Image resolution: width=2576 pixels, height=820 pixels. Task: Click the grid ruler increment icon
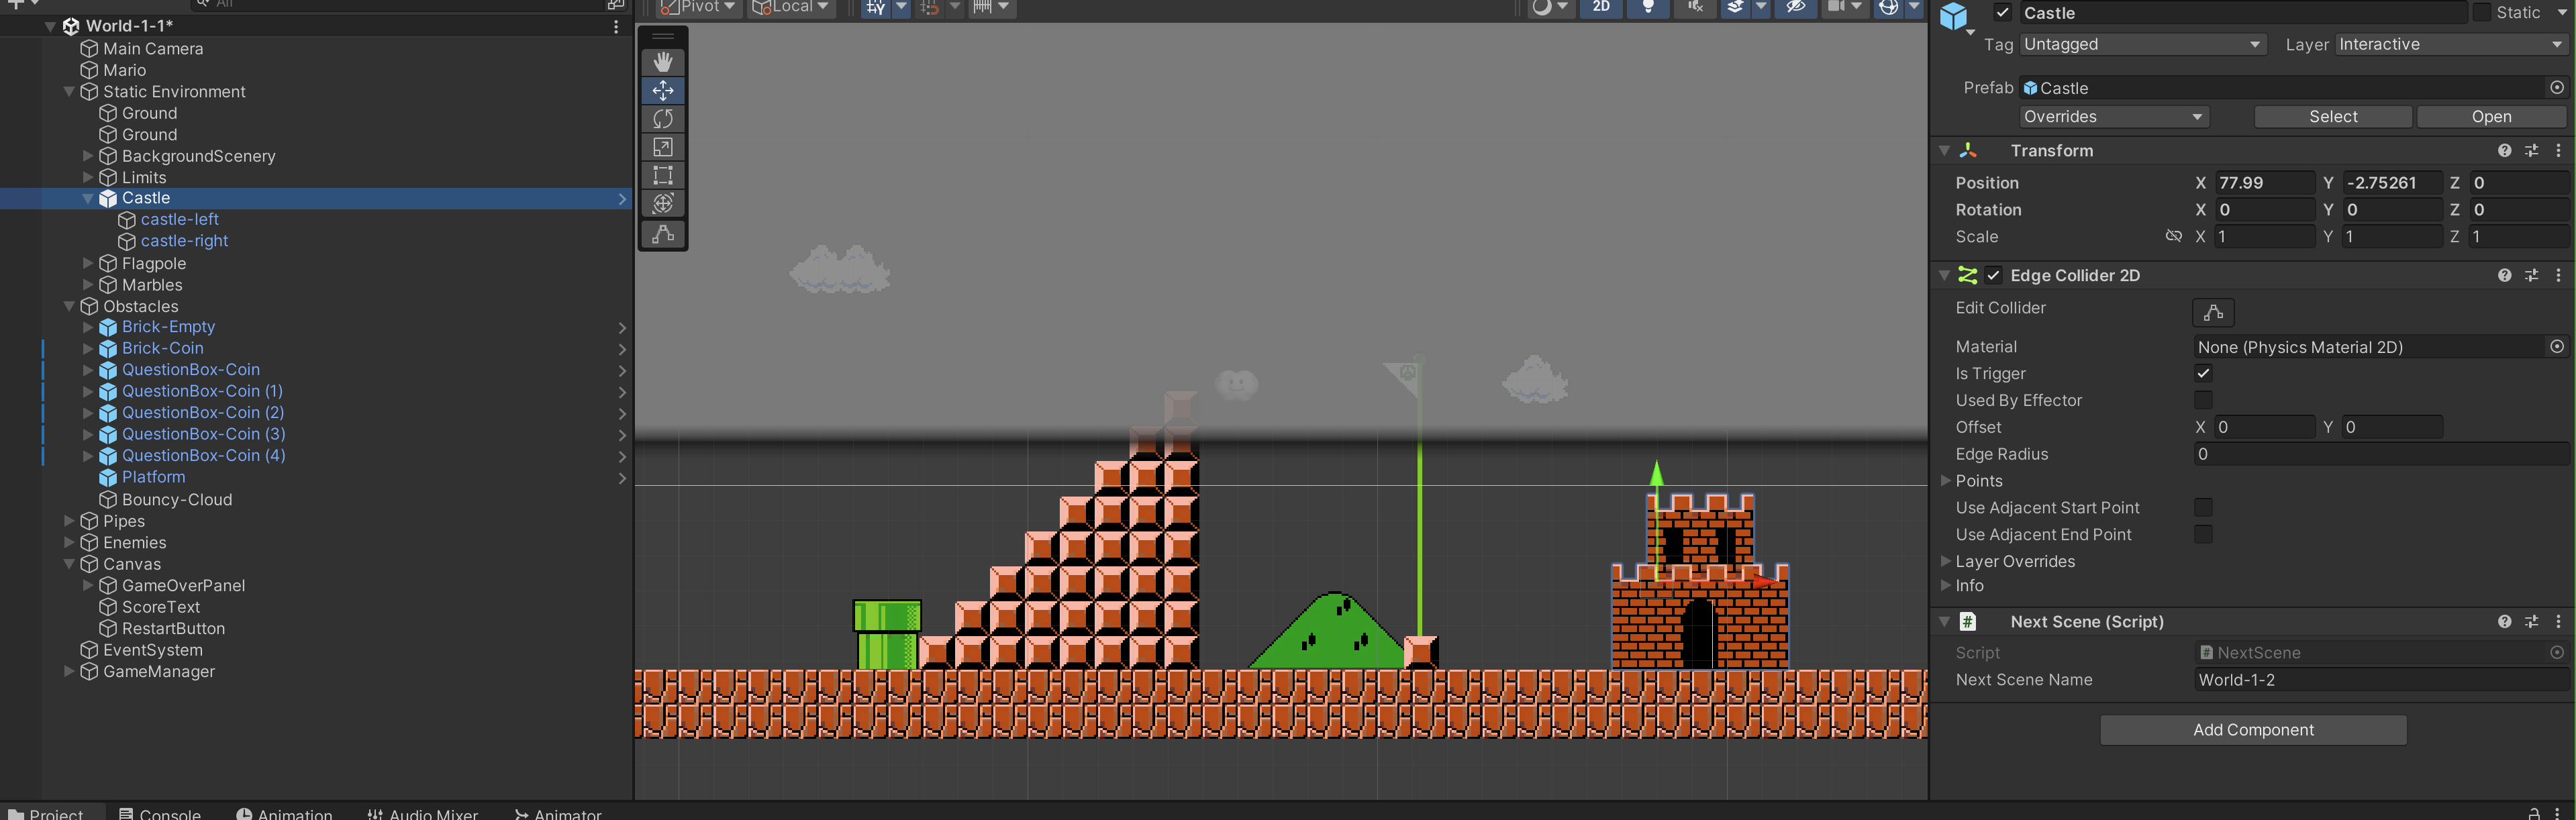(982, 7)
